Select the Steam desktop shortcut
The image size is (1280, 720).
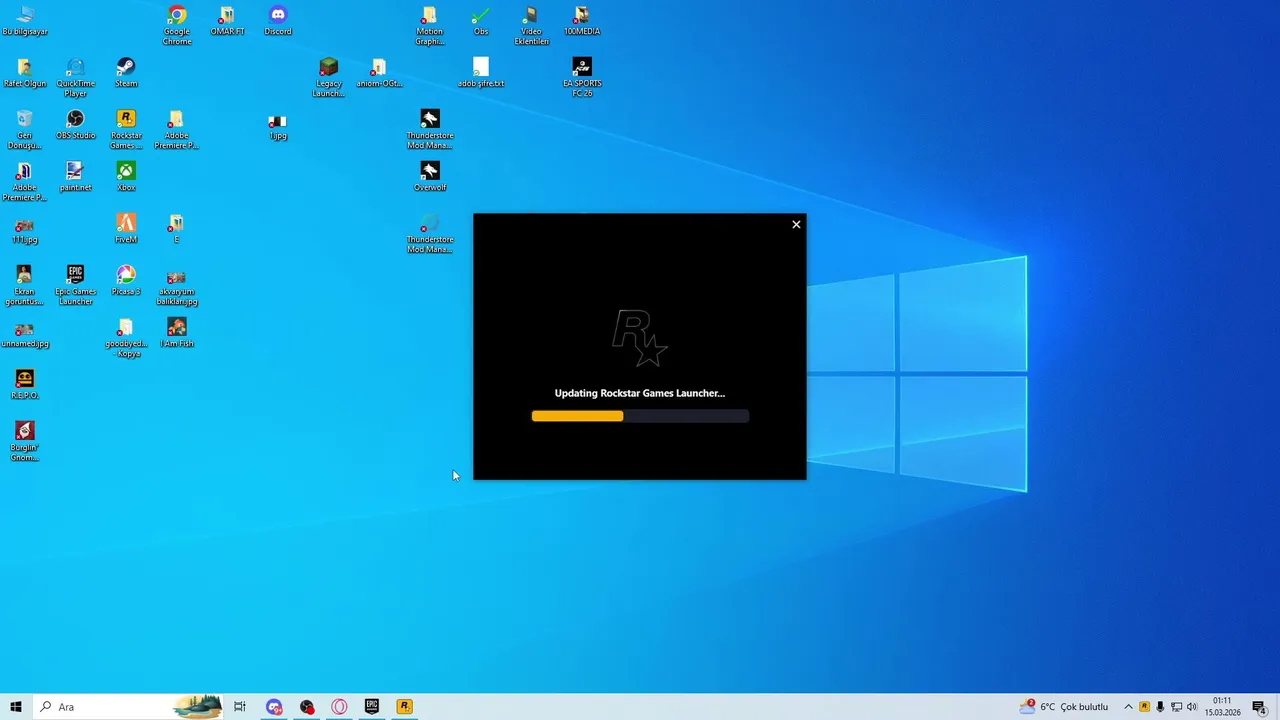click(126, 73)
